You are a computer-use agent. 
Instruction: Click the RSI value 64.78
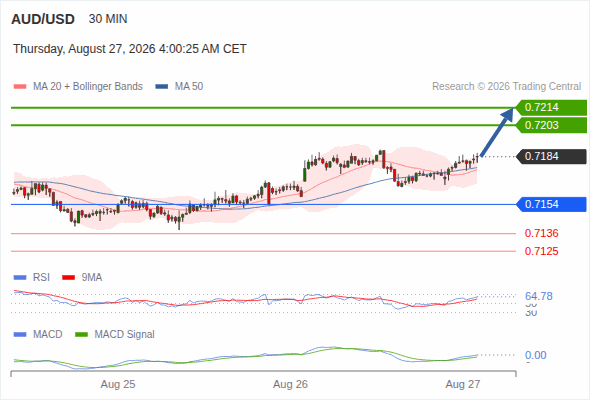pos(538,296)
